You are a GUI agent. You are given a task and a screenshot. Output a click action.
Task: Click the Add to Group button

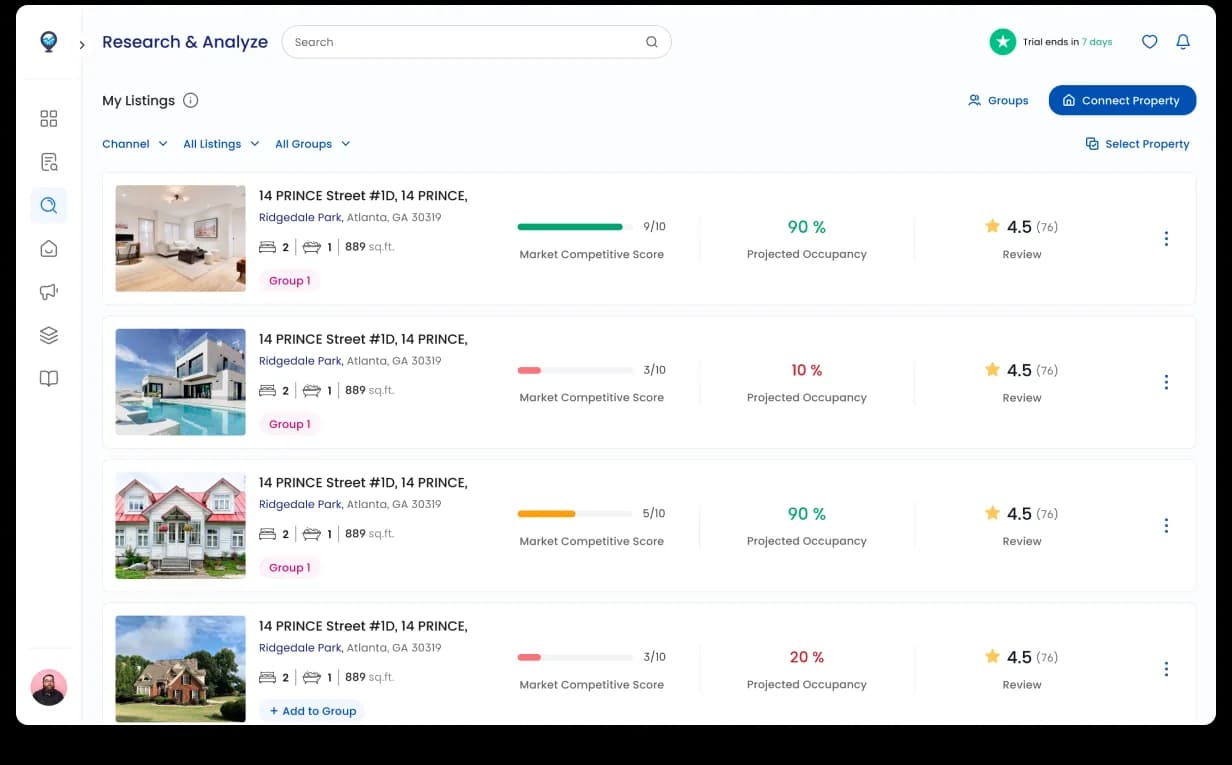coord(312,711)
